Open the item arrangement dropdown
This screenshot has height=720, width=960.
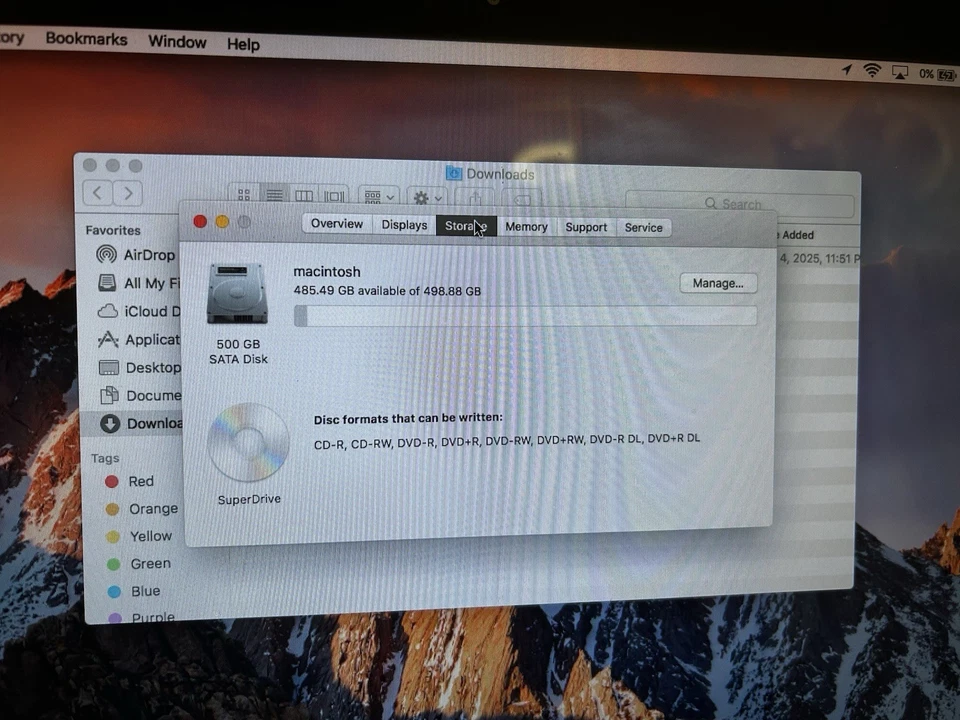(x=377, y=196)
